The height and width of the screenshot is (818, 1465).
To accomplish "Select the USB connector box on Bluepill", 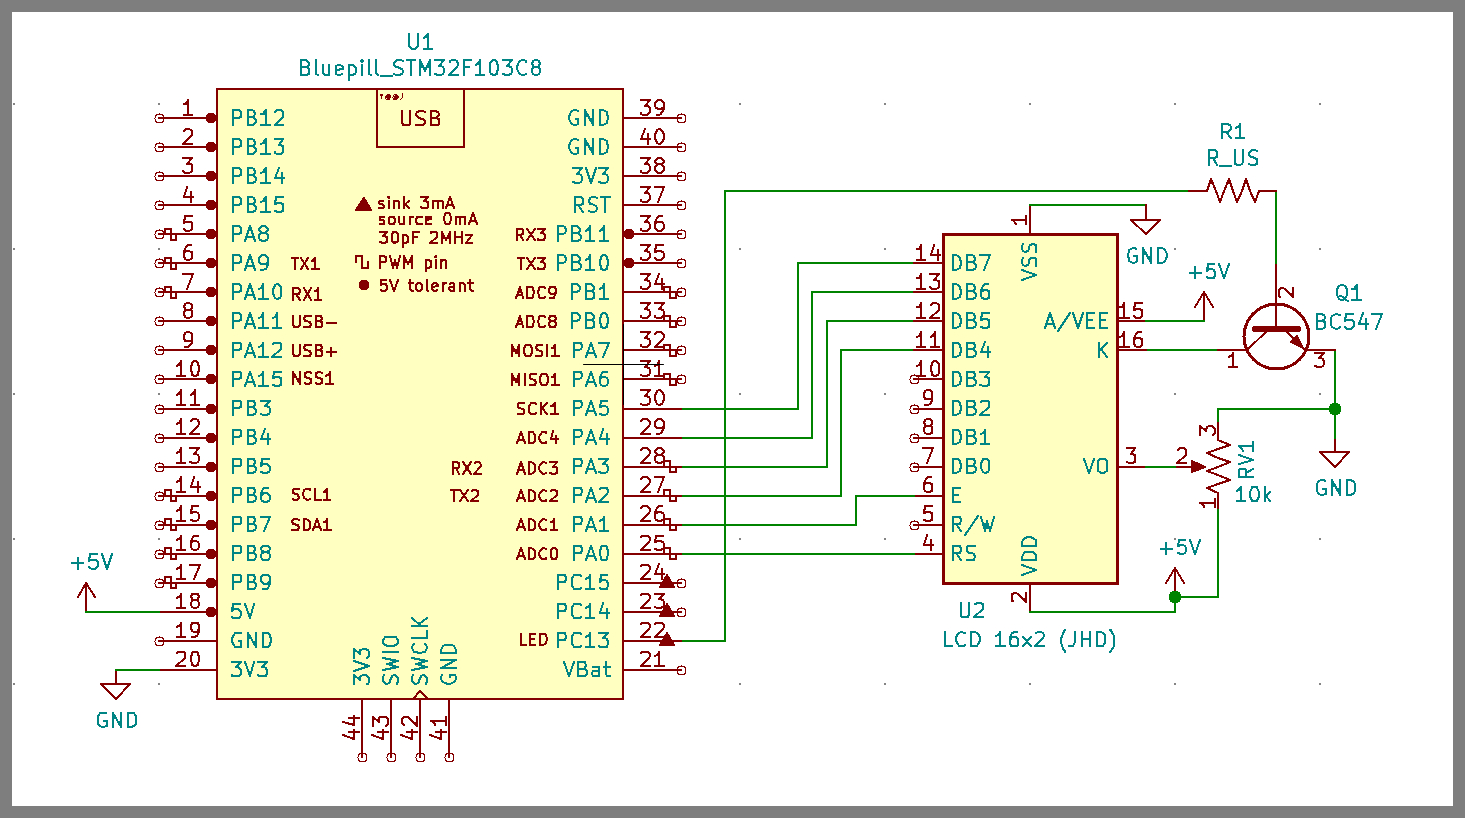I will [420, 118].
